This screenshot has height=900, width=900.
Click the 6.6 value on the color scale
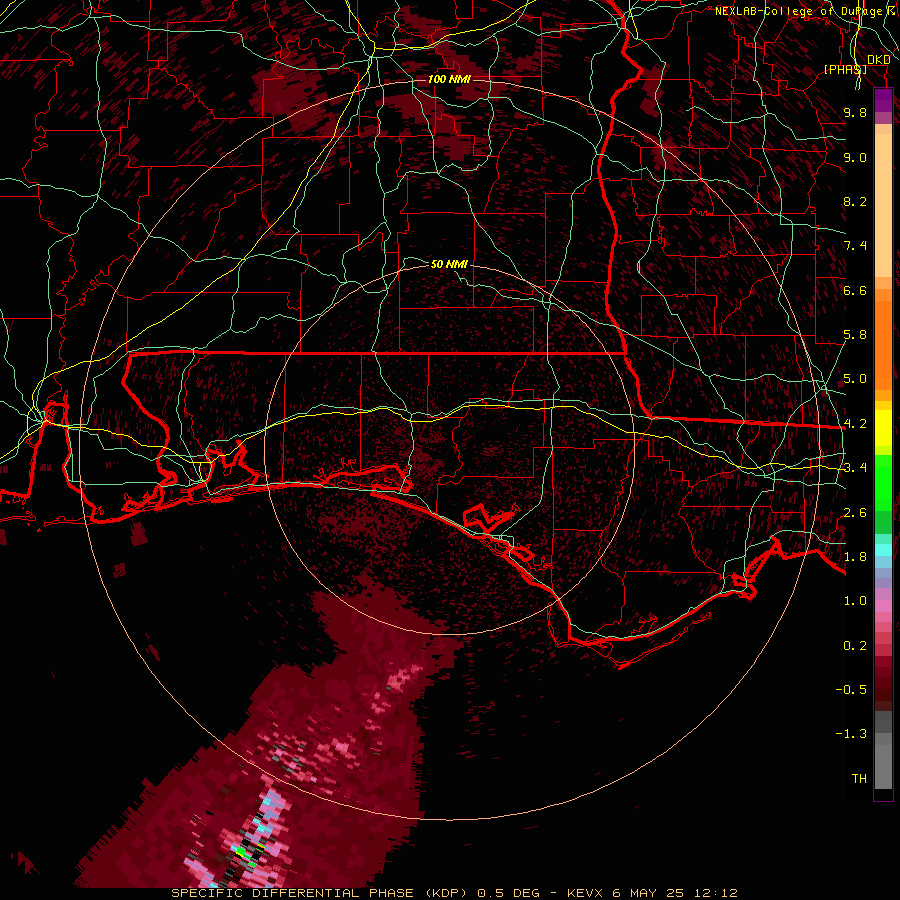855,290
